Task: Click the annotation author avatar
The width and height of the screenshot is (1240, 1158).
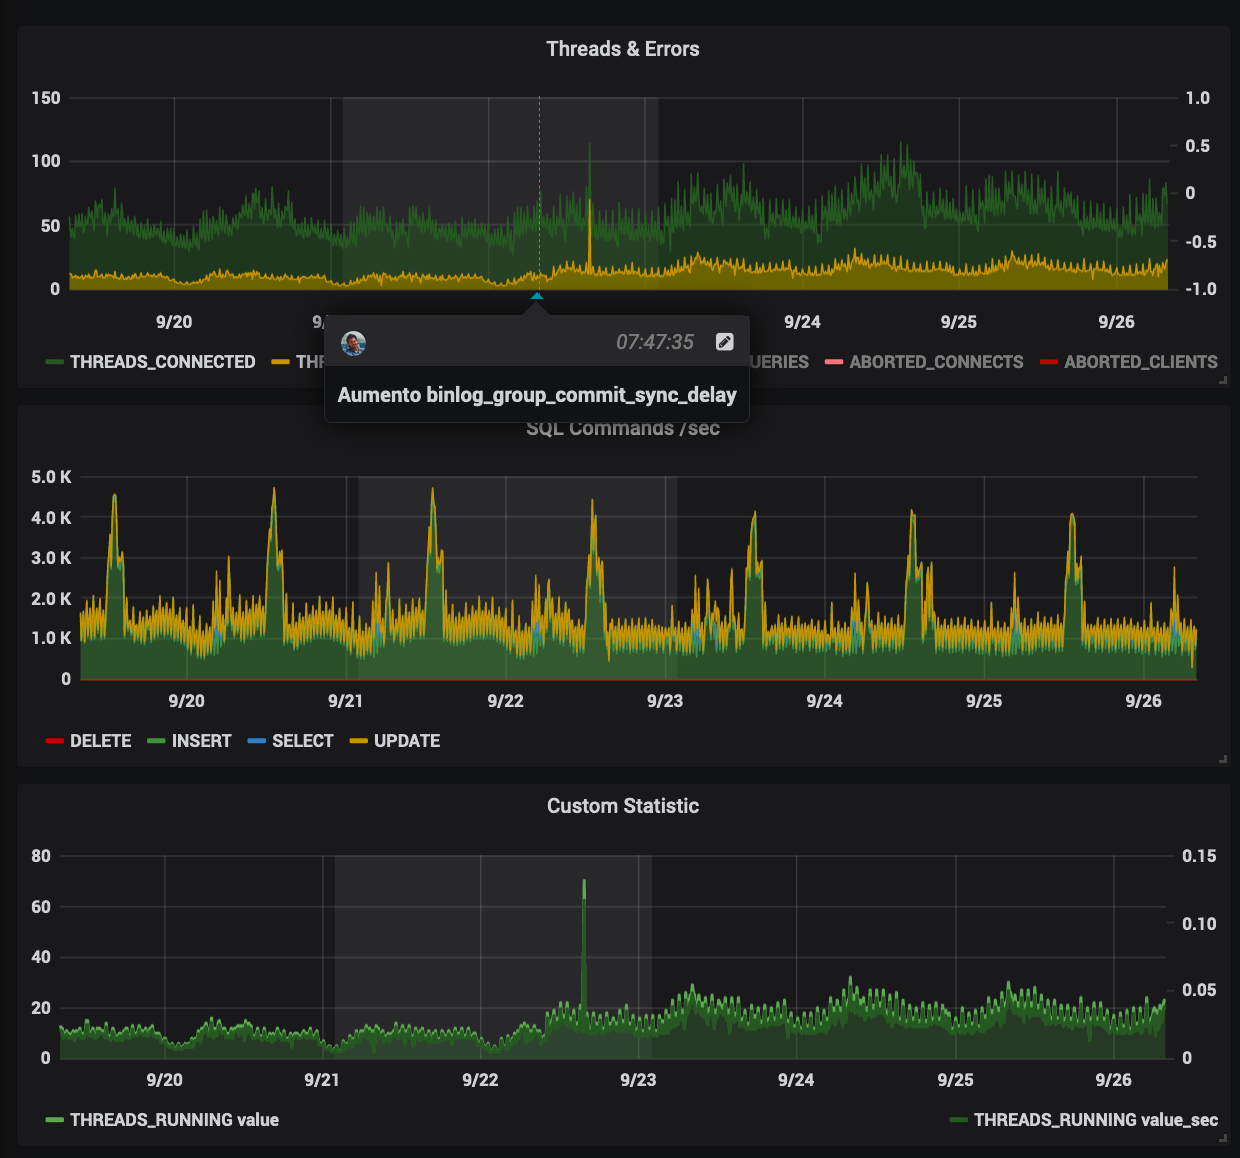Action: pos(353,343)
